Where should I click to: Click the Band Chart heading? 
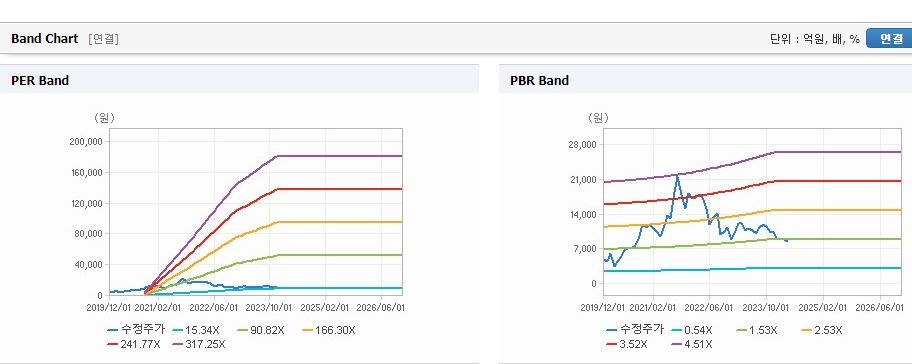(44, 39)
